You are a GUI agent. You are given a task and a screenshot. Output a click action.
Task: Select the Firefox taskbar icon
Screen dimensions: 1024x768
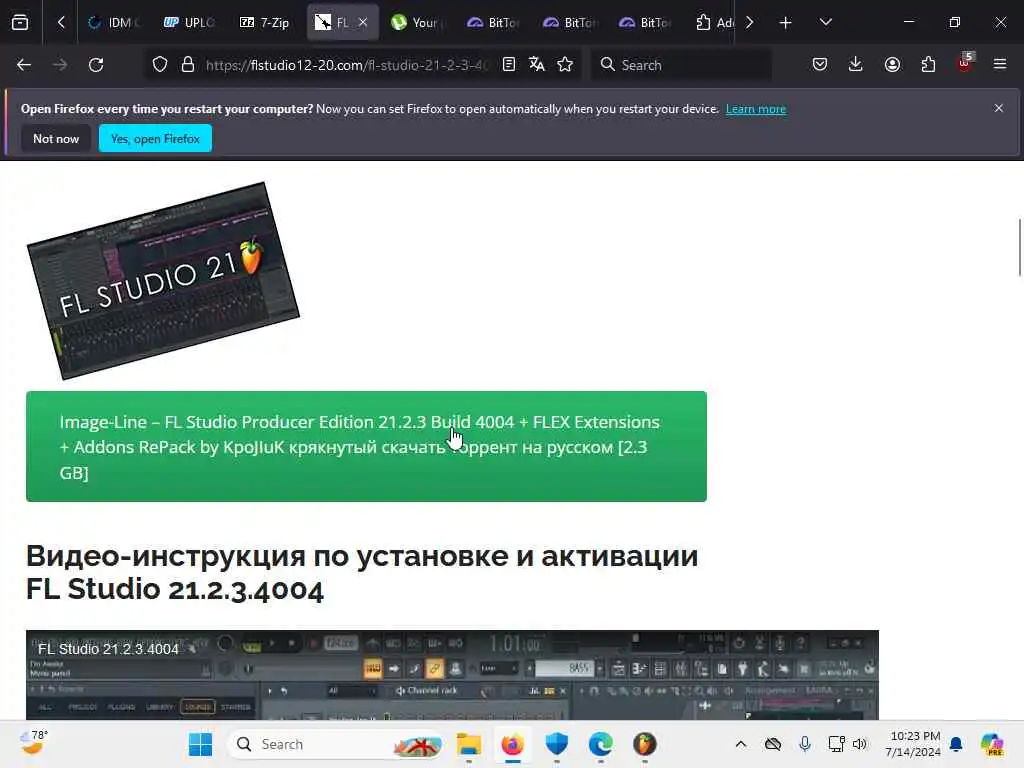click(513, 744)
